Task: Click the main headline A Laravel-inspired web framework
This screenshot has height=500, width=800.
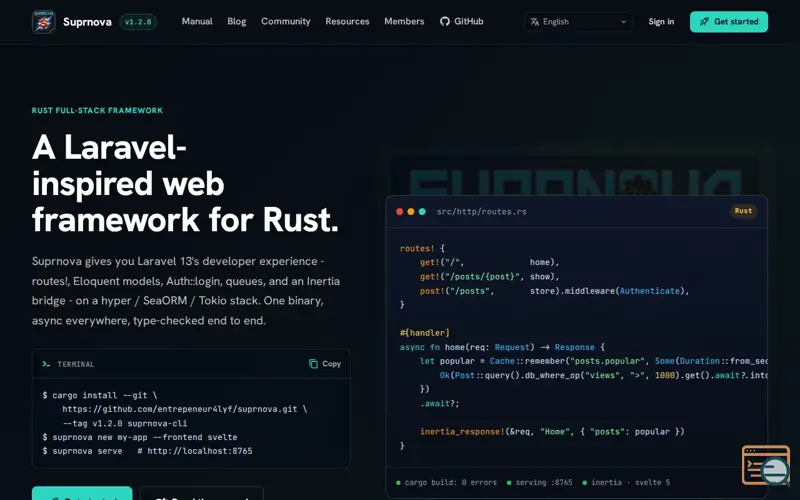Action: click(185, 184)
